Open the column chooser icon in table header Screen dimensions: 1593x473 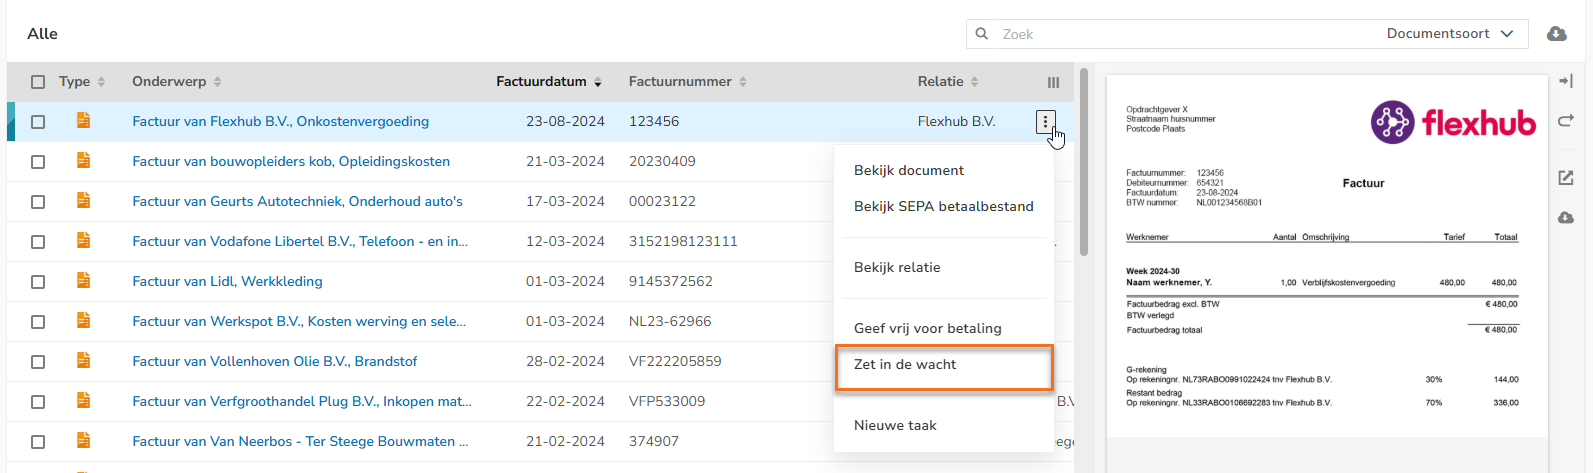1053,82
